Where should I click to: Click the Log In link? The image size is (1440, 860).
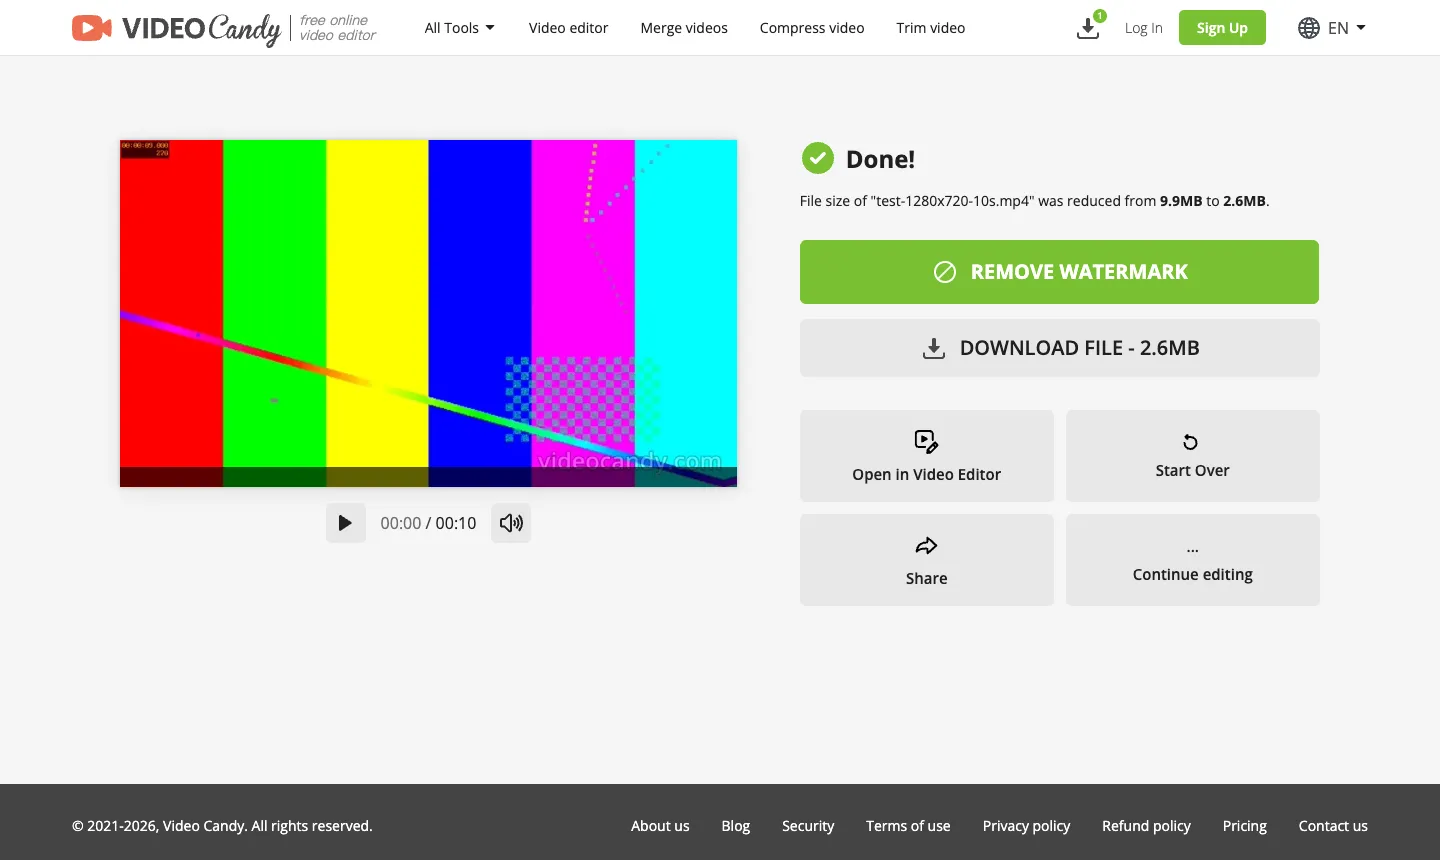tap(1143, 28)
